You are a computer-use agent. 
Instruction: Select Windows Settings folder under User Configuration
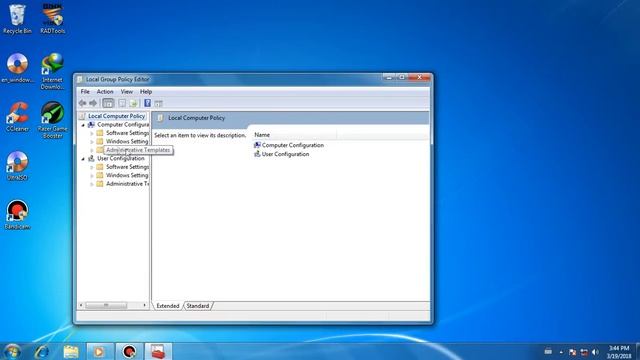pos(127,175)
